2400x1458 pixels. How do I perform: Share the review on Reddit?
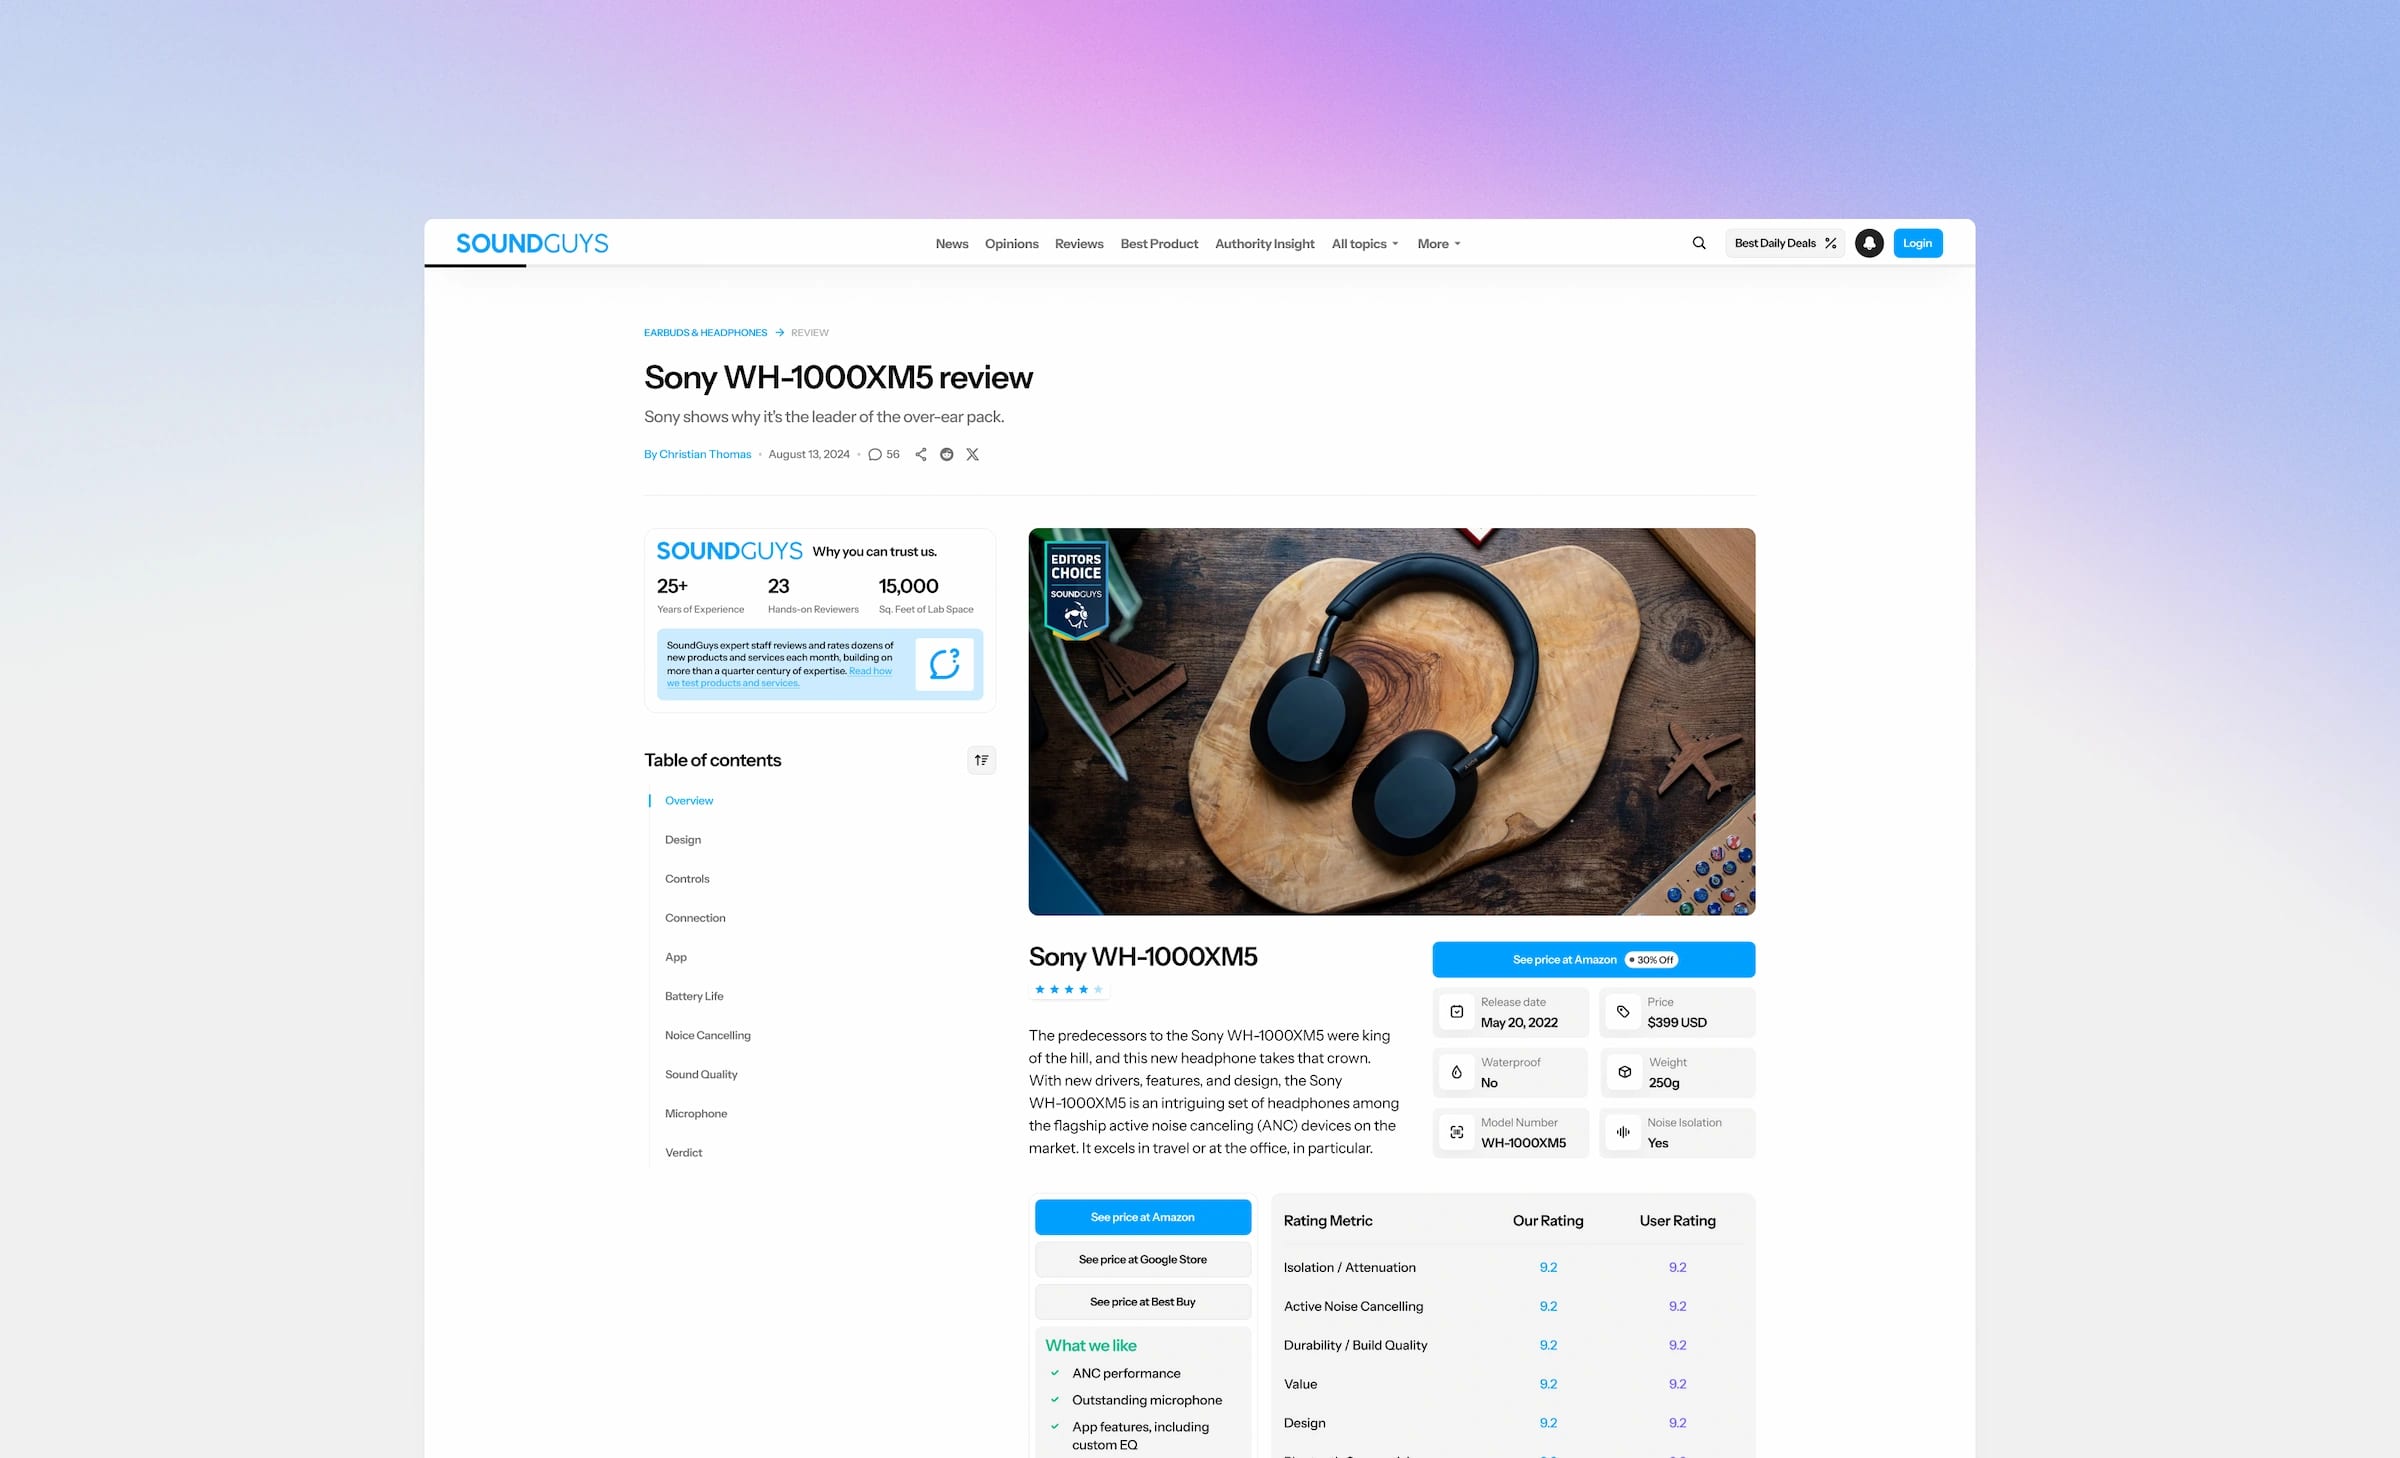point(947,454)
